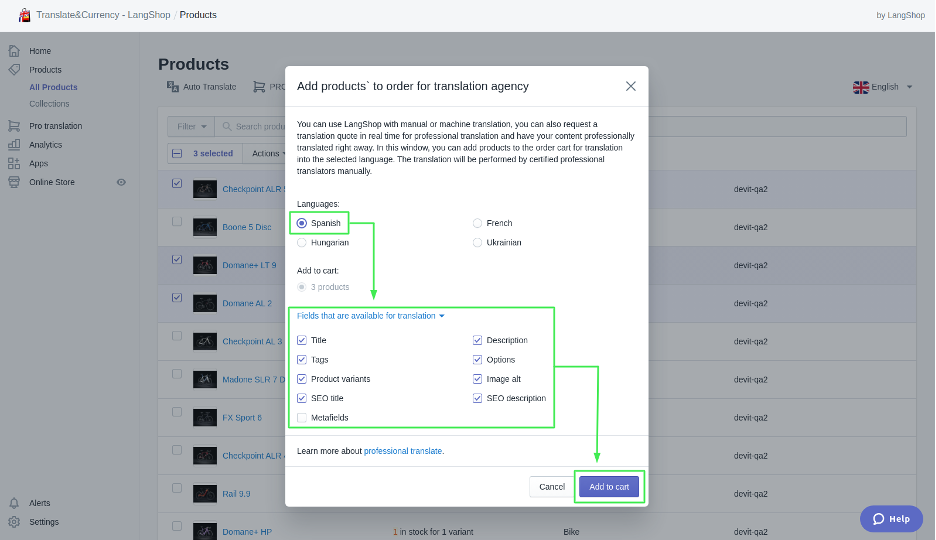
Task: Uncheck the Tags field checkbox
Action: [x=302, y=360]
